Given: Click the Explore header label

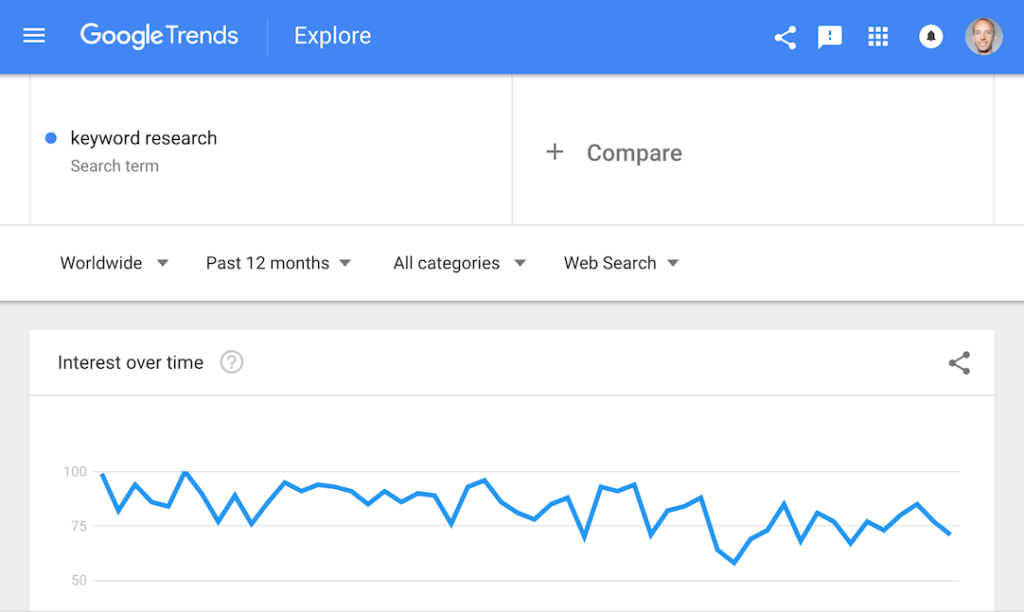Looking at the screenshot, I should (x=332, y=36).
